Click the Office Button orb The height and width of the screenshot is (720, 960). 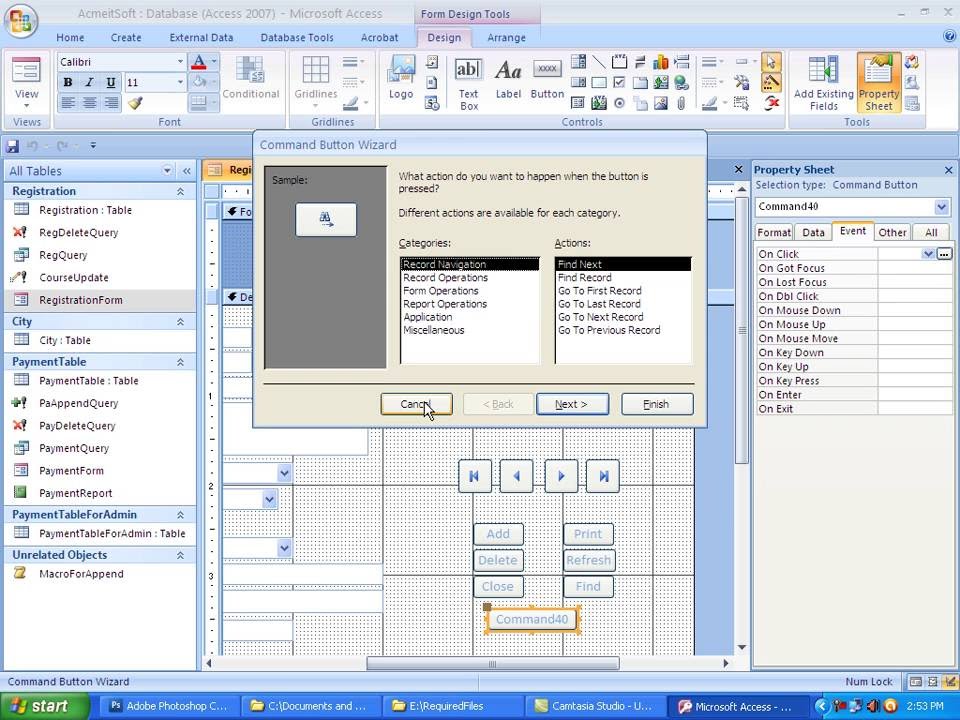[21, 20]
